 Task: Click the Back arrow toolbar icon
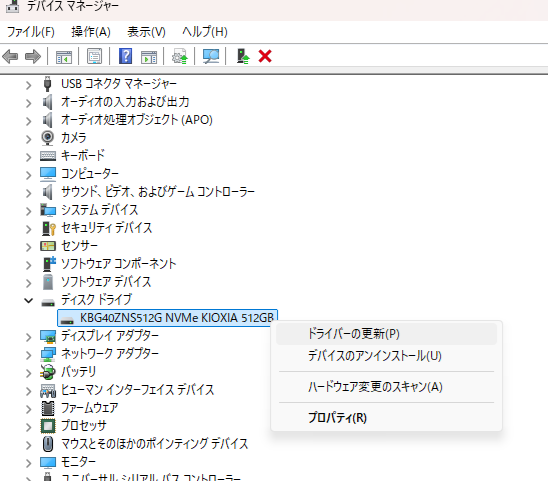[10, 56]
